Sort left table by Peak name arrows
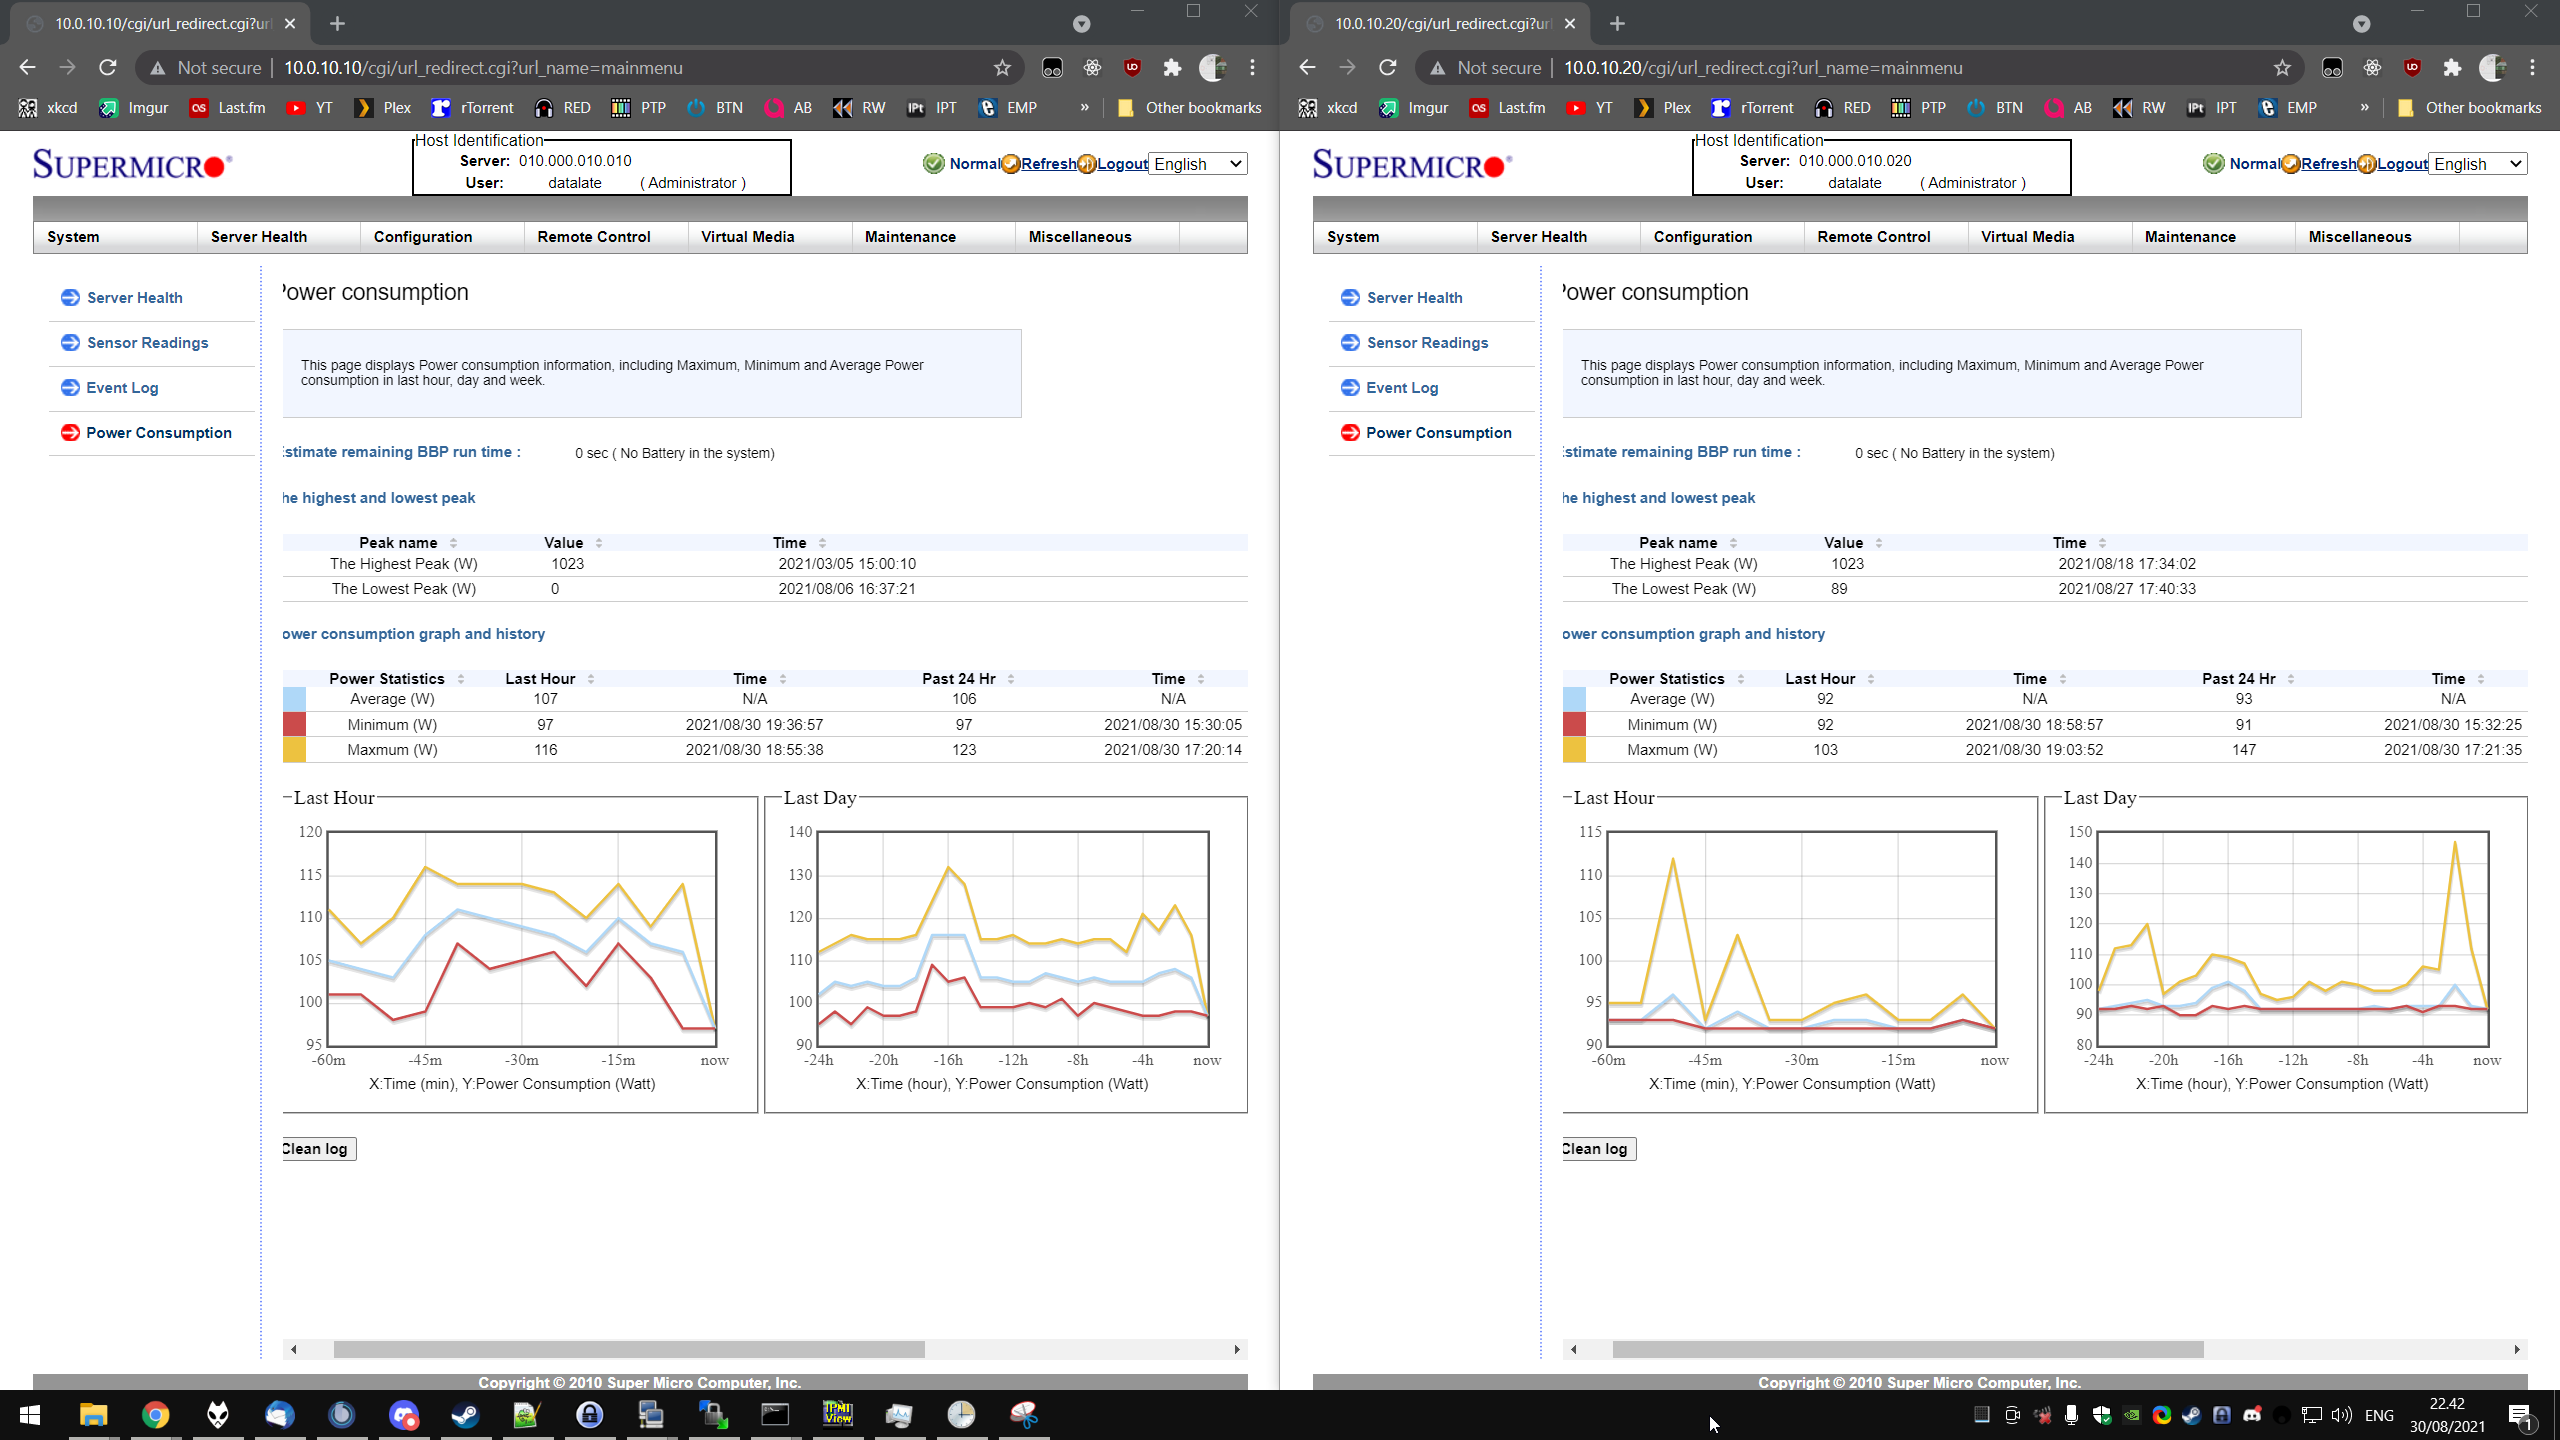Image resolution: width=2560 pixels, height=1440 pixels. 454,543
